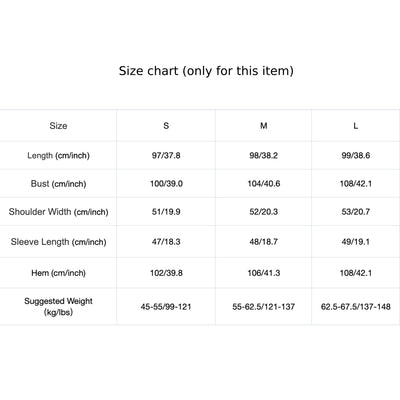Click the S column header

(x=166, y=126)
